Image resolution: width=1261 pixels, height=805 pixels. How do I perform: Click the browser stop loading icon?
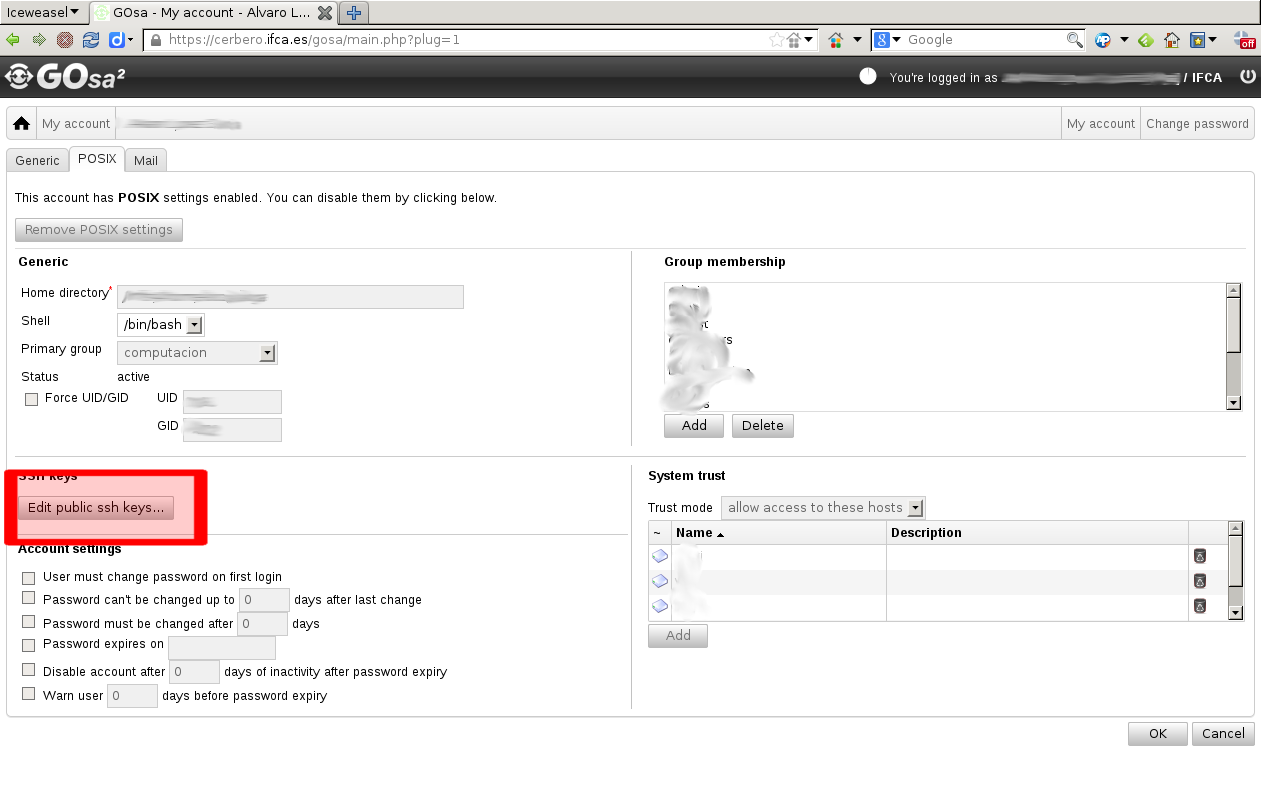[x=65, y=40]
